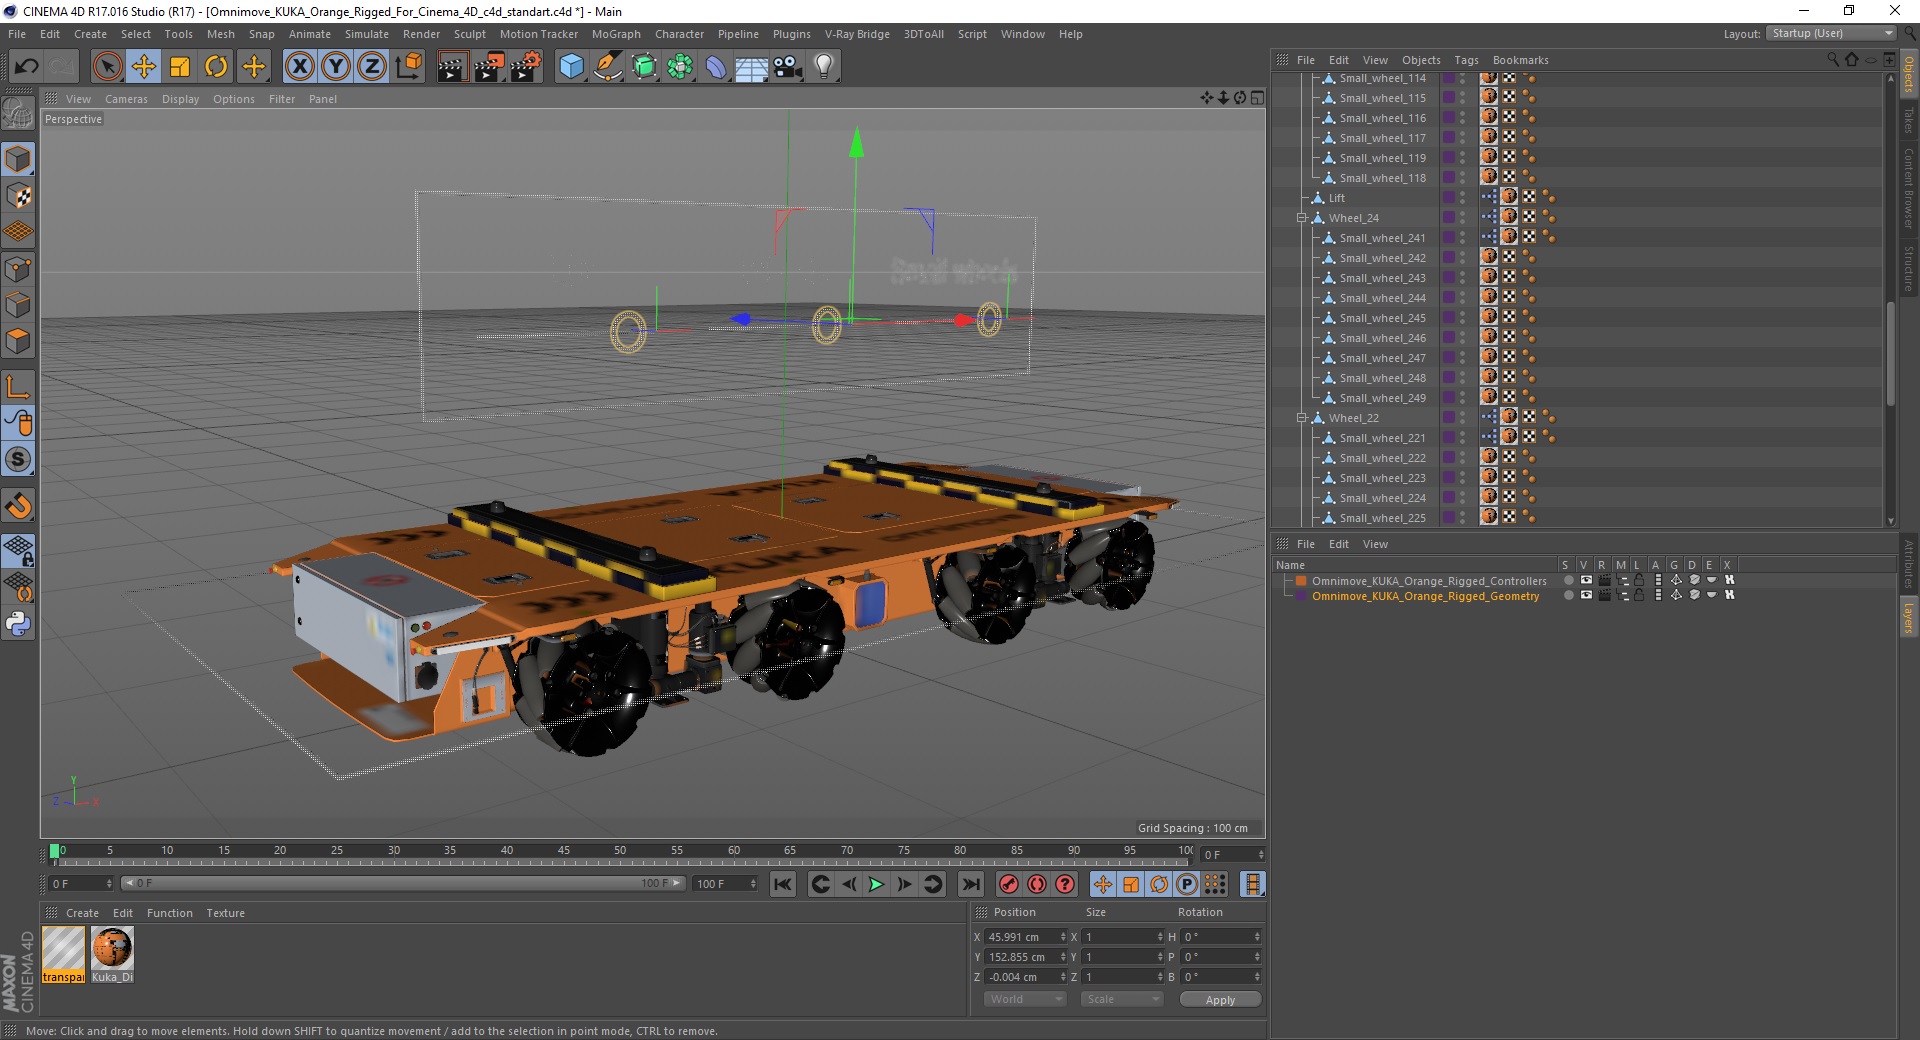Activate the Scale tool
This screenshot has height=1040, width=1920.
pos(180,67)
